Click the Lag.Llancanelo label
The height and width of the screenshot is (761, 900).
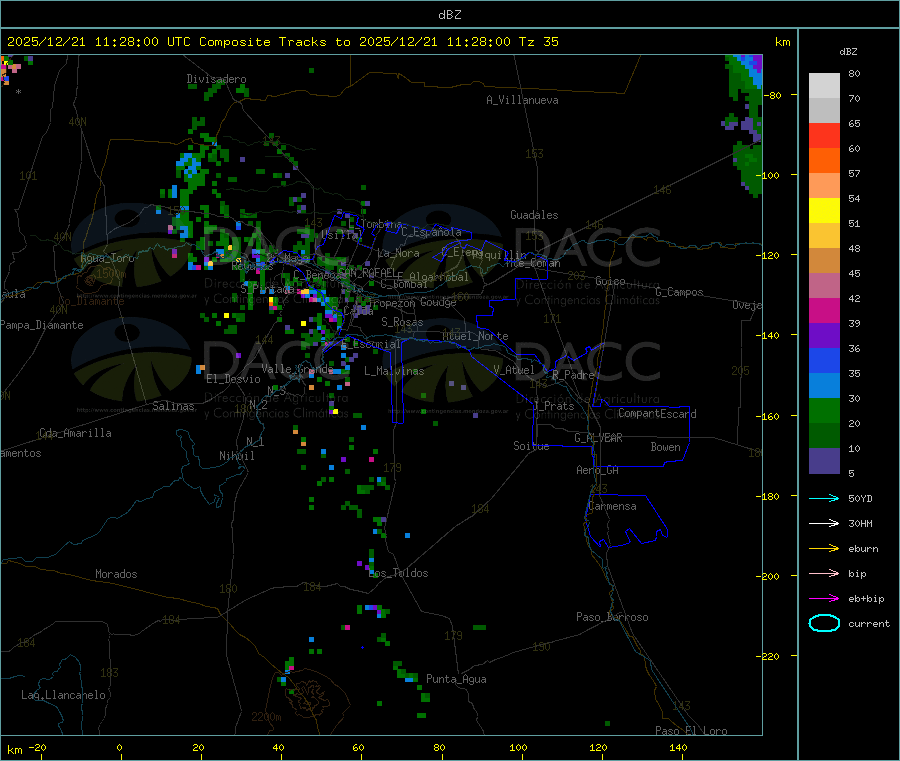coord(64,695)
